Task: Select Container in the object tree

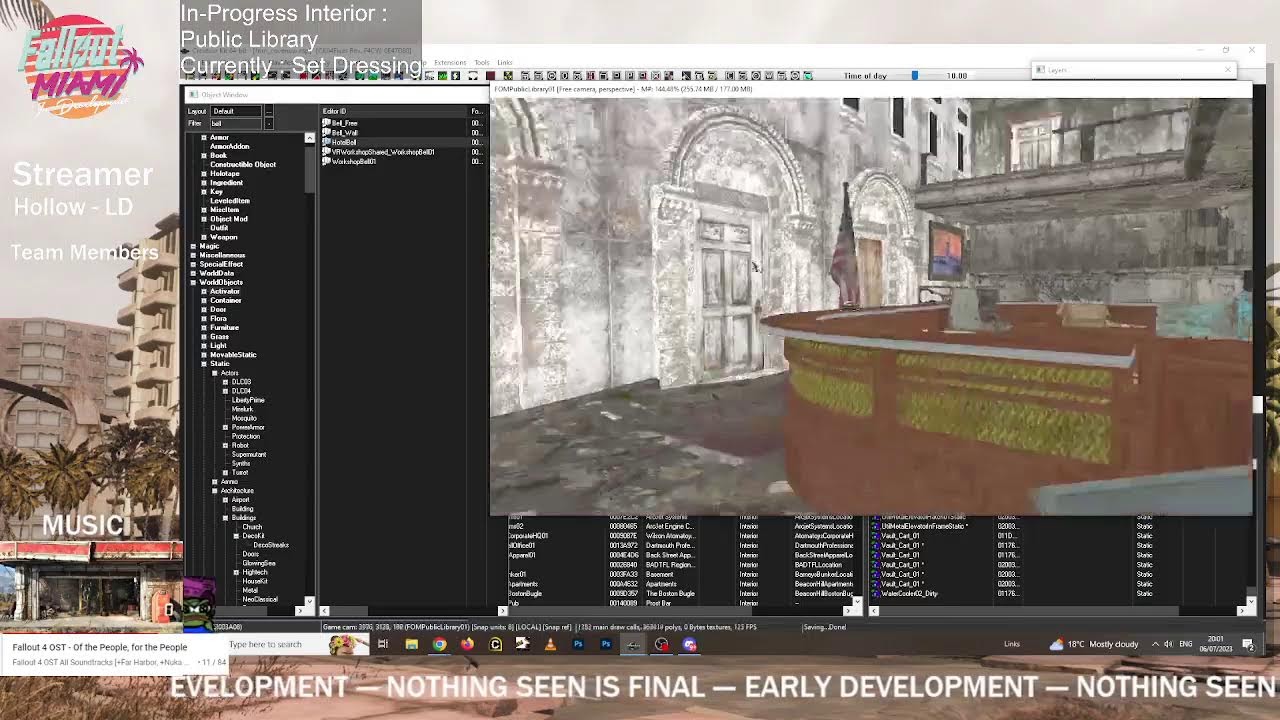Action: [x=226, y=300]
